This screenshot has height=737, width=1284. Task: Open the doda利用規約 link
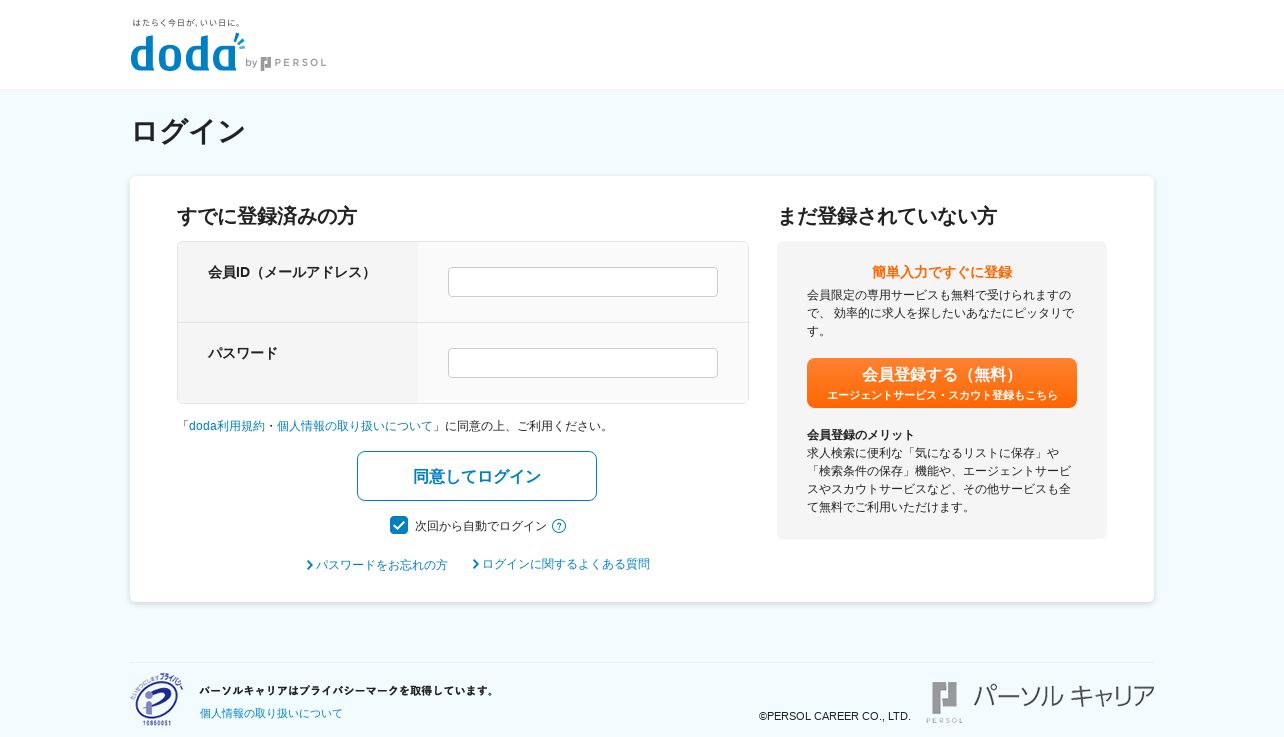click(x=227, y=426)
